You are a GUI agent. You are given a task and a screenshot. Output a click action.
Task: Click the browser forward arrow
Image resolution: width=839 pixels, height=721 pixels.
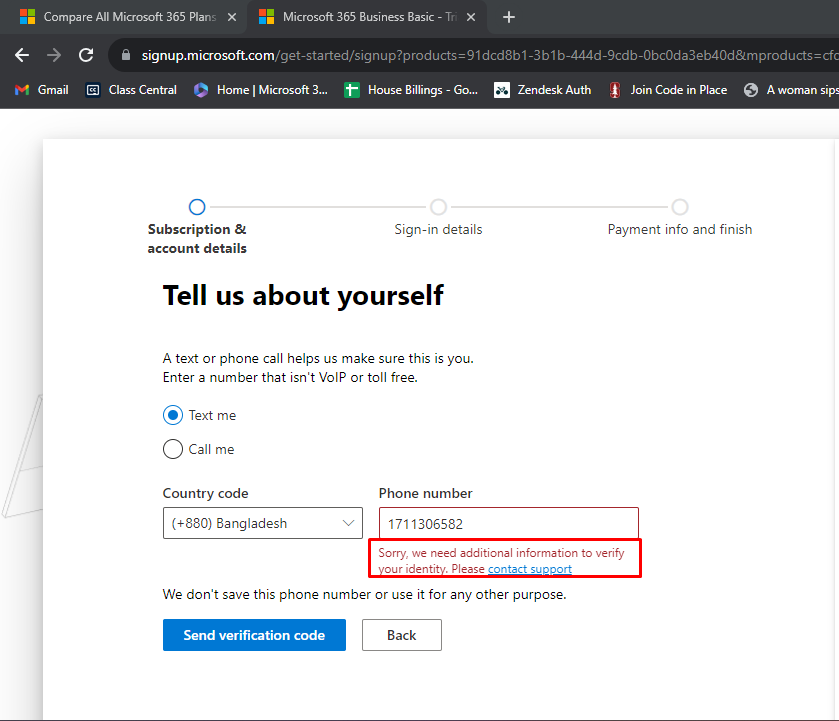point(54,55)
